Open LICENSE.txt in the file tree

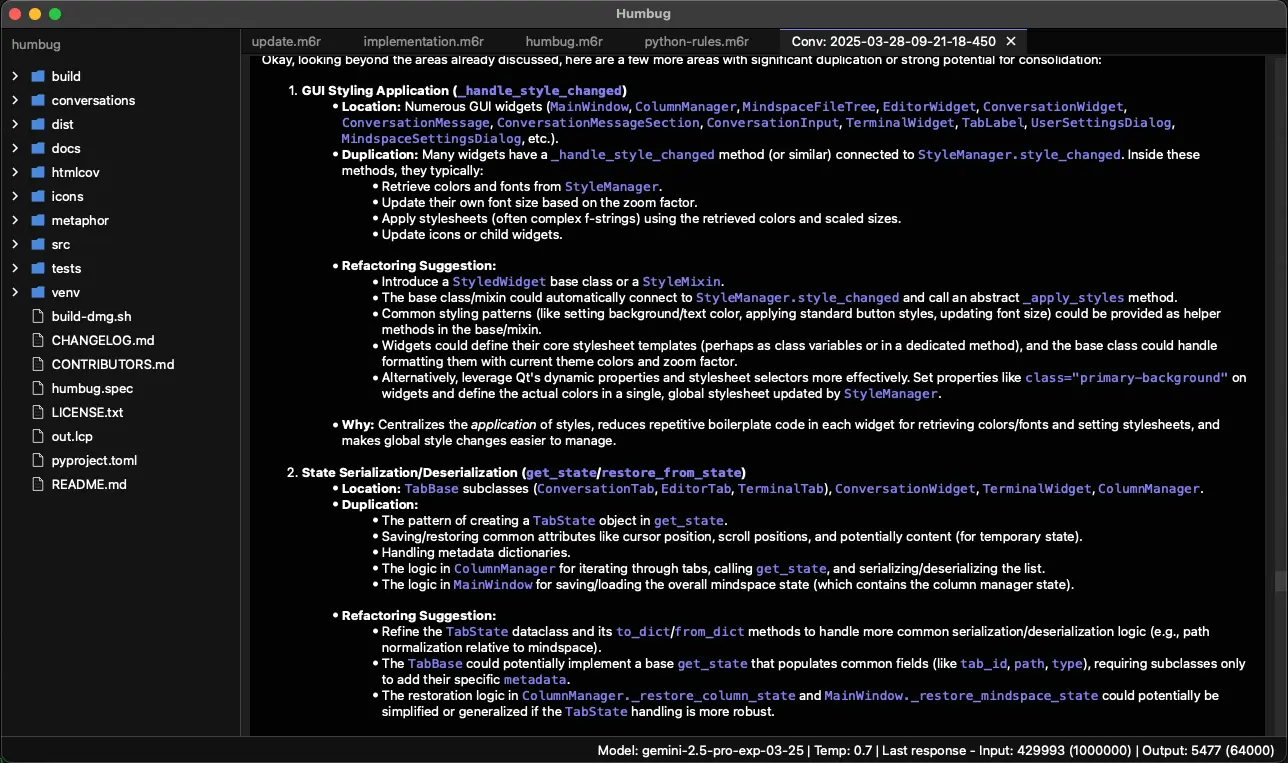pos(87,412)
